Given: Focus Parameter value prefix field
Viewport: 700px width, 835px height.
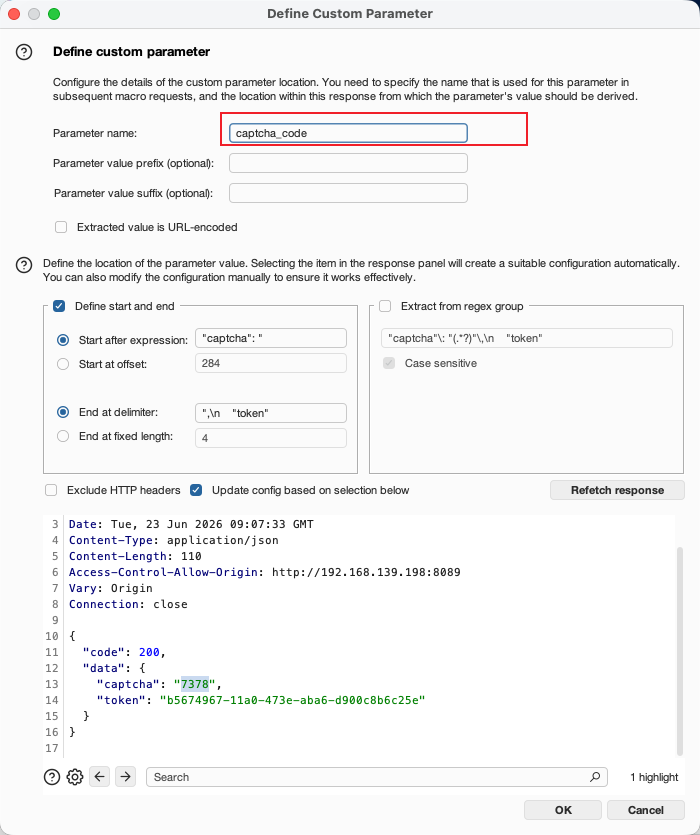Looking at the screenshot, I should 348,163.
